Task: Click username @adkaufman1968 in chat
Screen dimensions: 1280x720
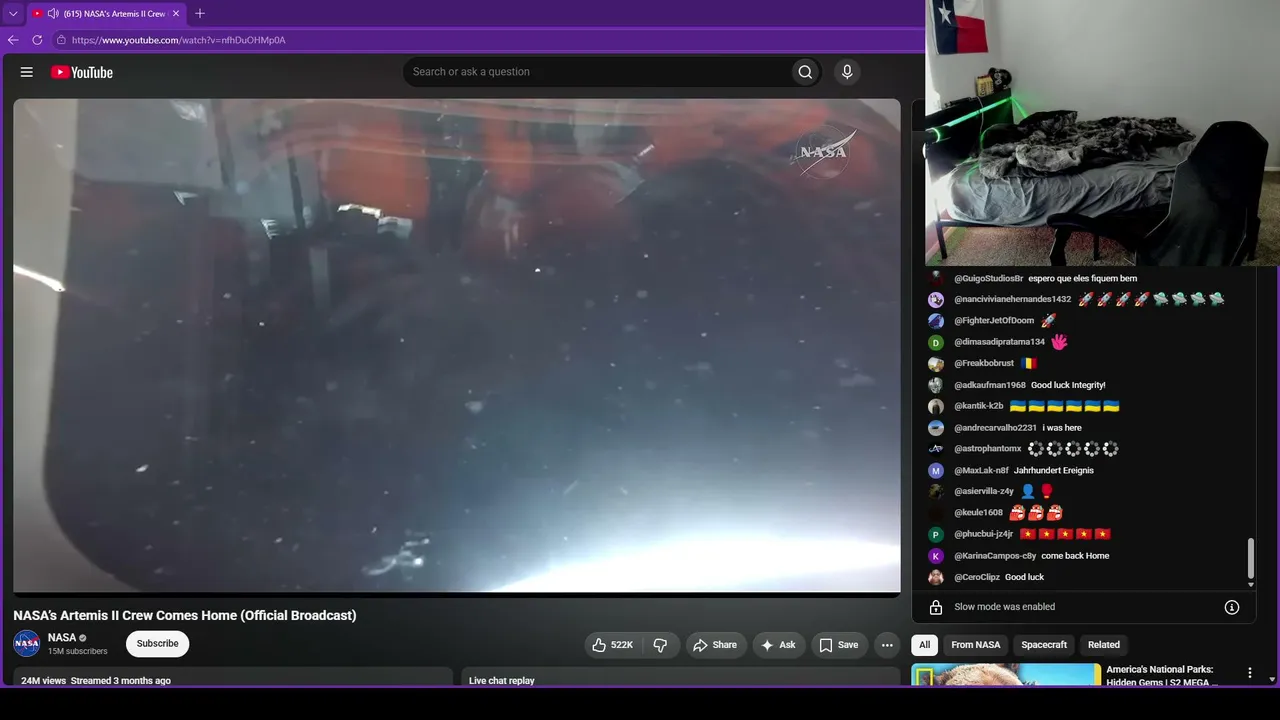Action: (990, 385)
